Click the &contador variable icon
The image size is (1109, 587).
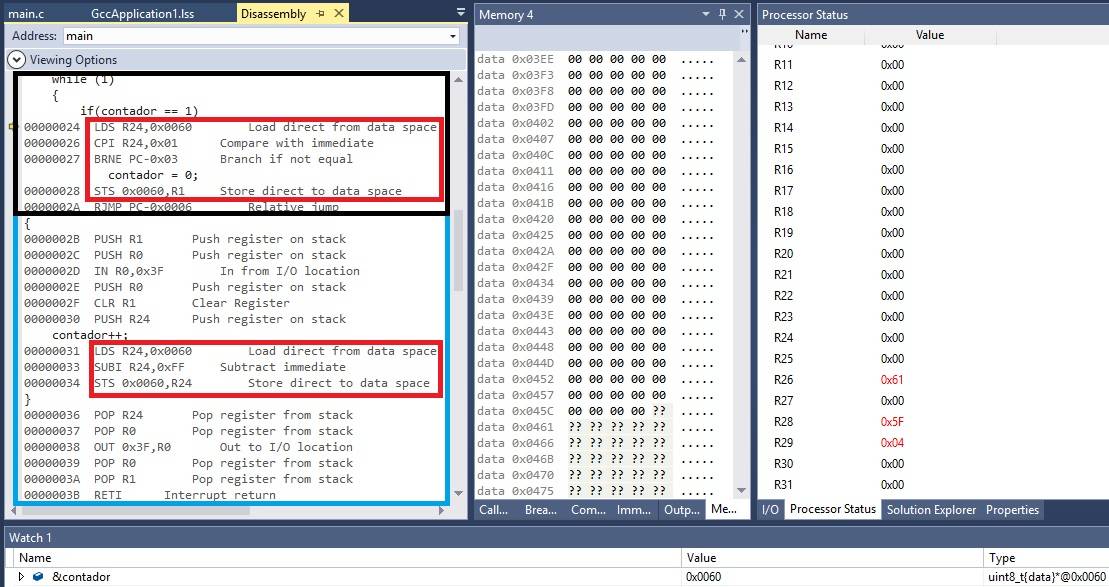coord(38,577)
